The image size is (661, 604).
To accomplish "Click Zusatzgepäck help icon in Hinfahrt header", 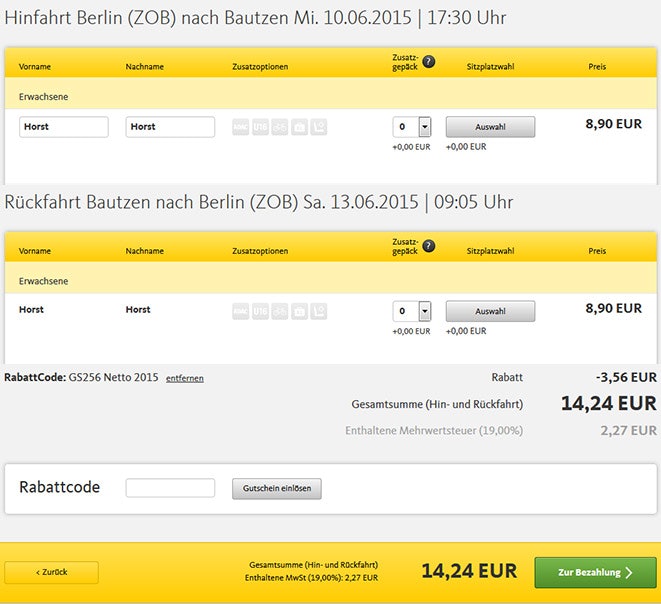I will pyautogui.click(x=429, y=62).
